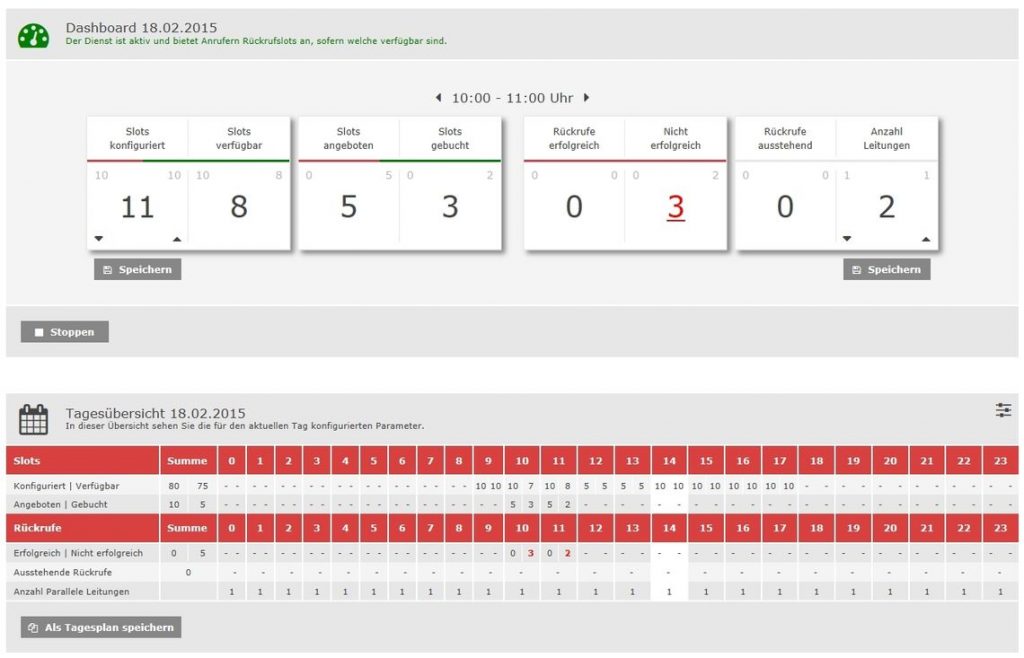This screenshot has width=1024, height=658.
Task: Increase Slots konfiguriert with up arrow
Action: click(177, 238)
